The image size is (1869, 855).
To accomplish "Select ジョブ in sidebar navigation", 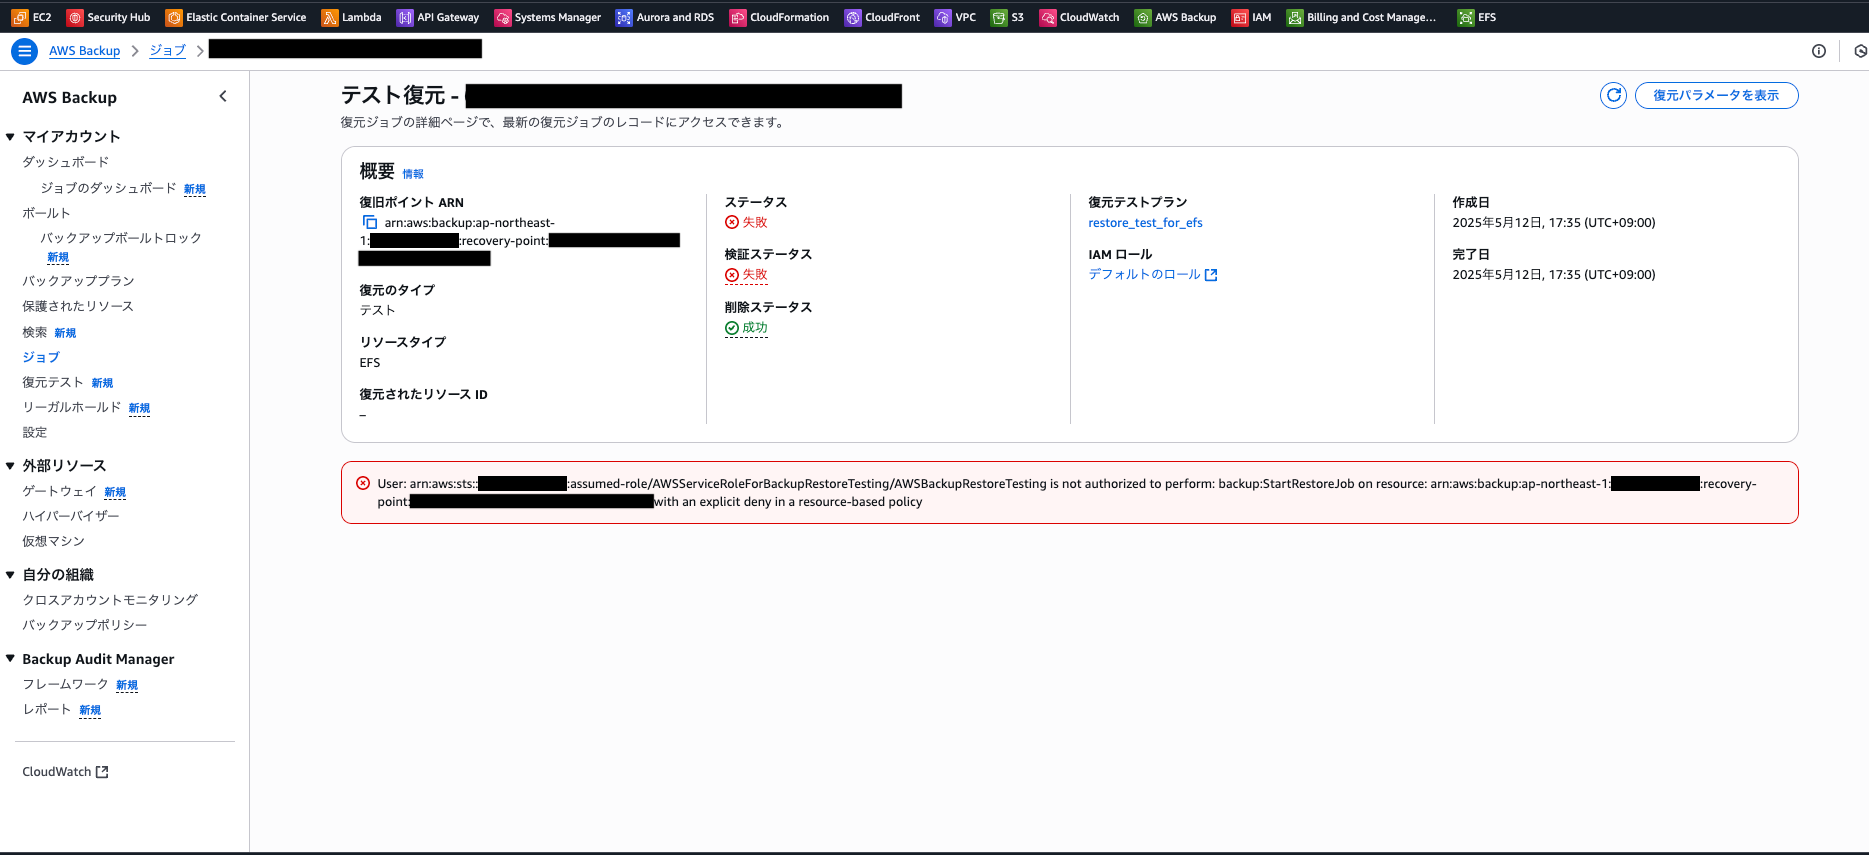I will 41,357.
